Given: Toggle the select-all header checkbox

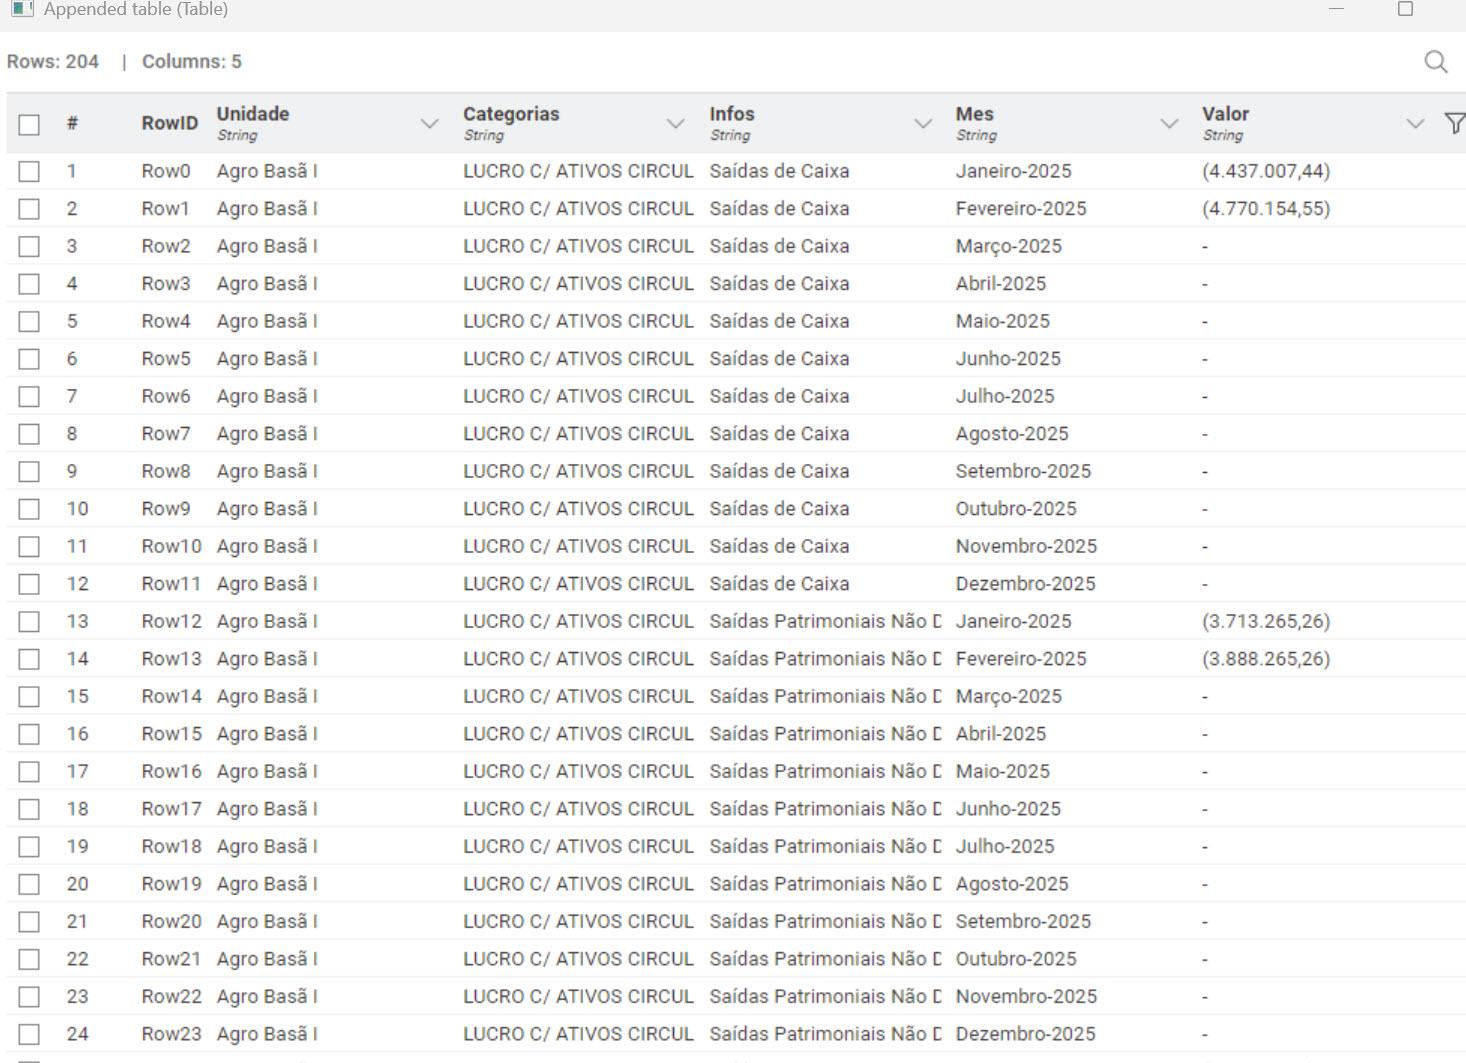Looking at the screenshot, I should pyautogui.click(x=29, y=124).
